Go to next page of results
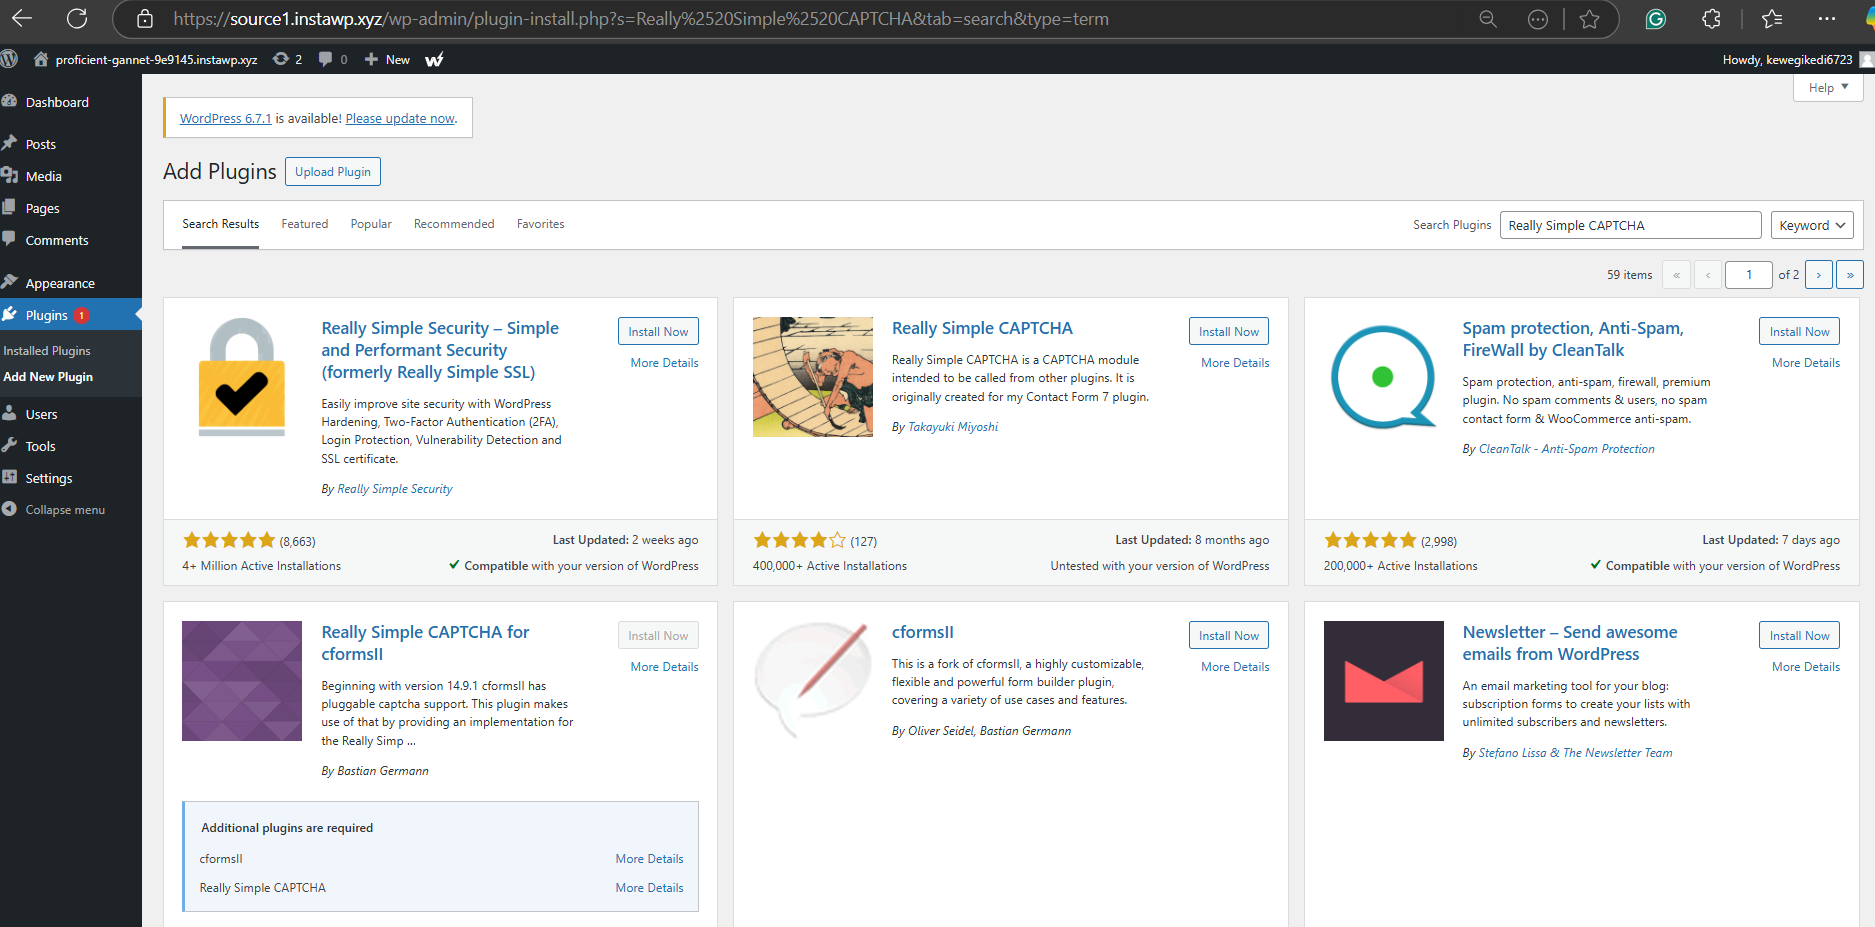The width and height of the screenshot is (1875, 927). (x=1819, y=274)
